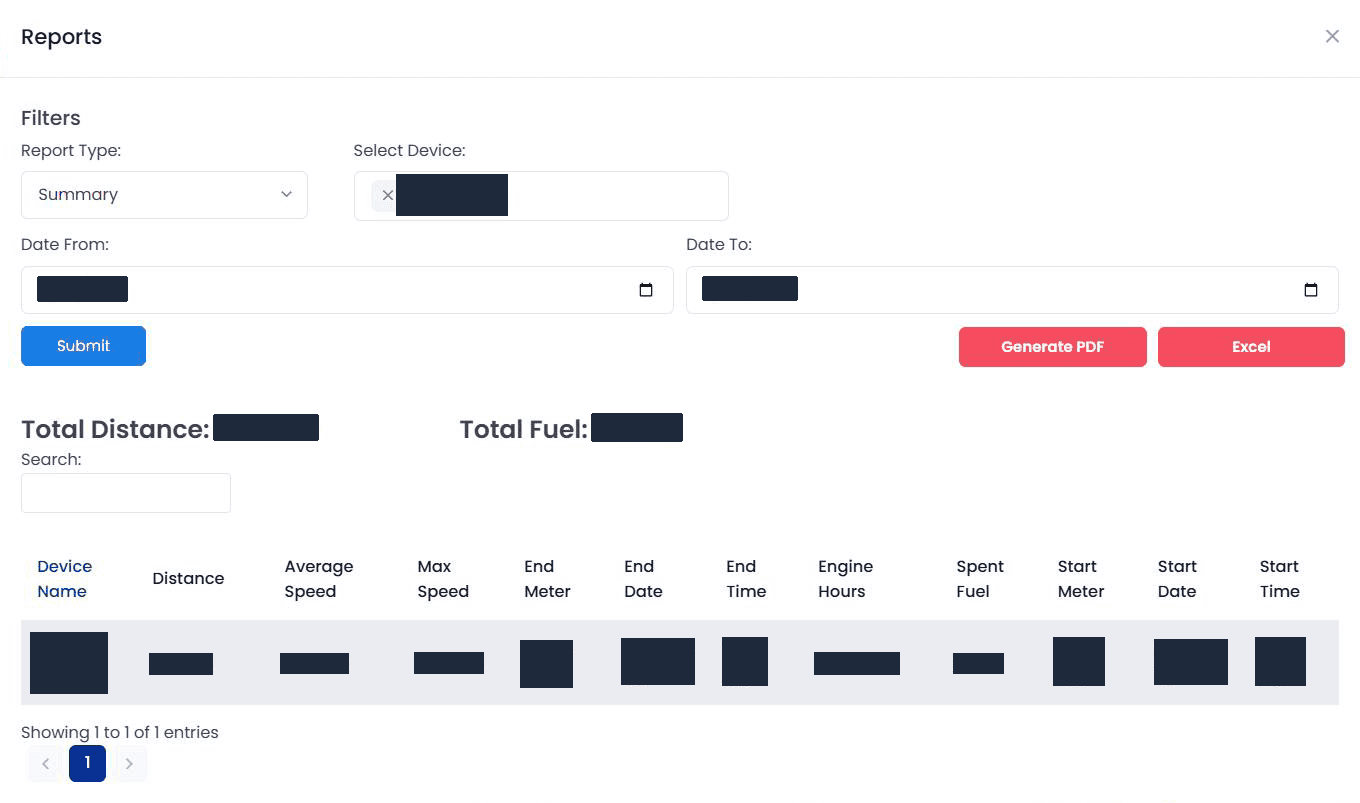The width and height of the screenshot is (1360, 803).
Task: Click the Reports dialog title
Action: [x=61, y=37]
